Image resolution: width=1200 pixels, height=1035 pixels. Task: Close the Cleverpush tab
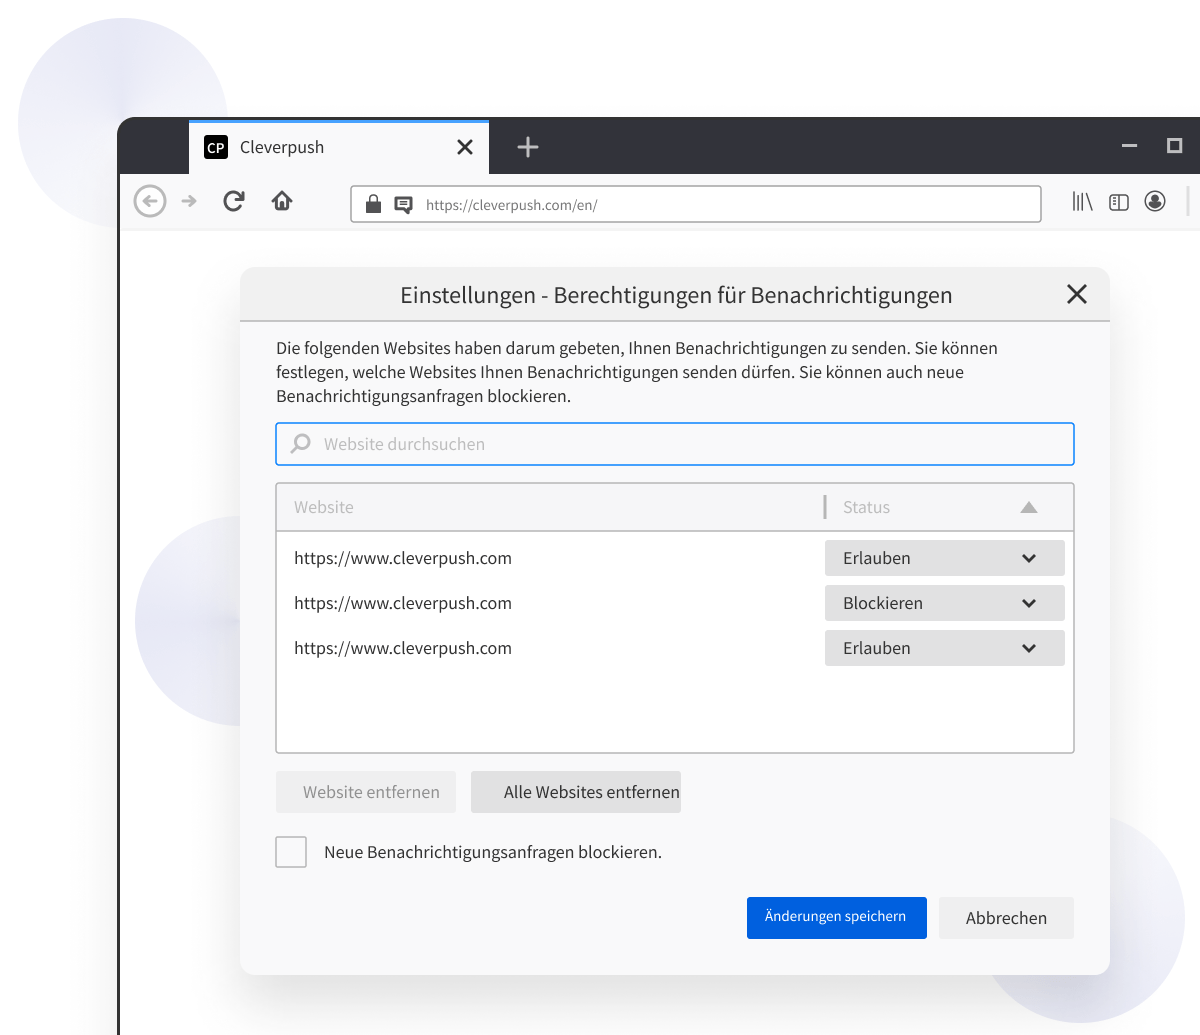click(x=465, y=147)
